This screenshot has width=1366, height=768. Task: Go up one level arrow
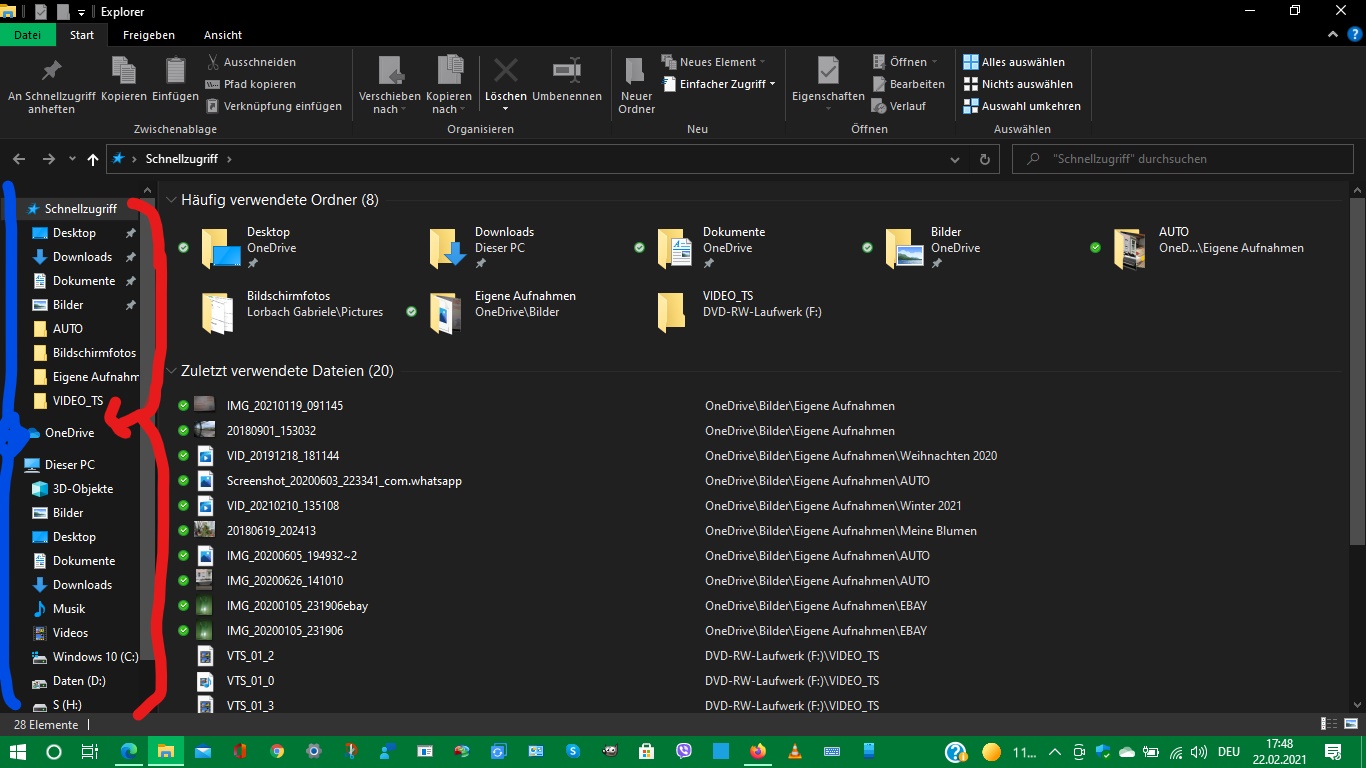point(93,159)
